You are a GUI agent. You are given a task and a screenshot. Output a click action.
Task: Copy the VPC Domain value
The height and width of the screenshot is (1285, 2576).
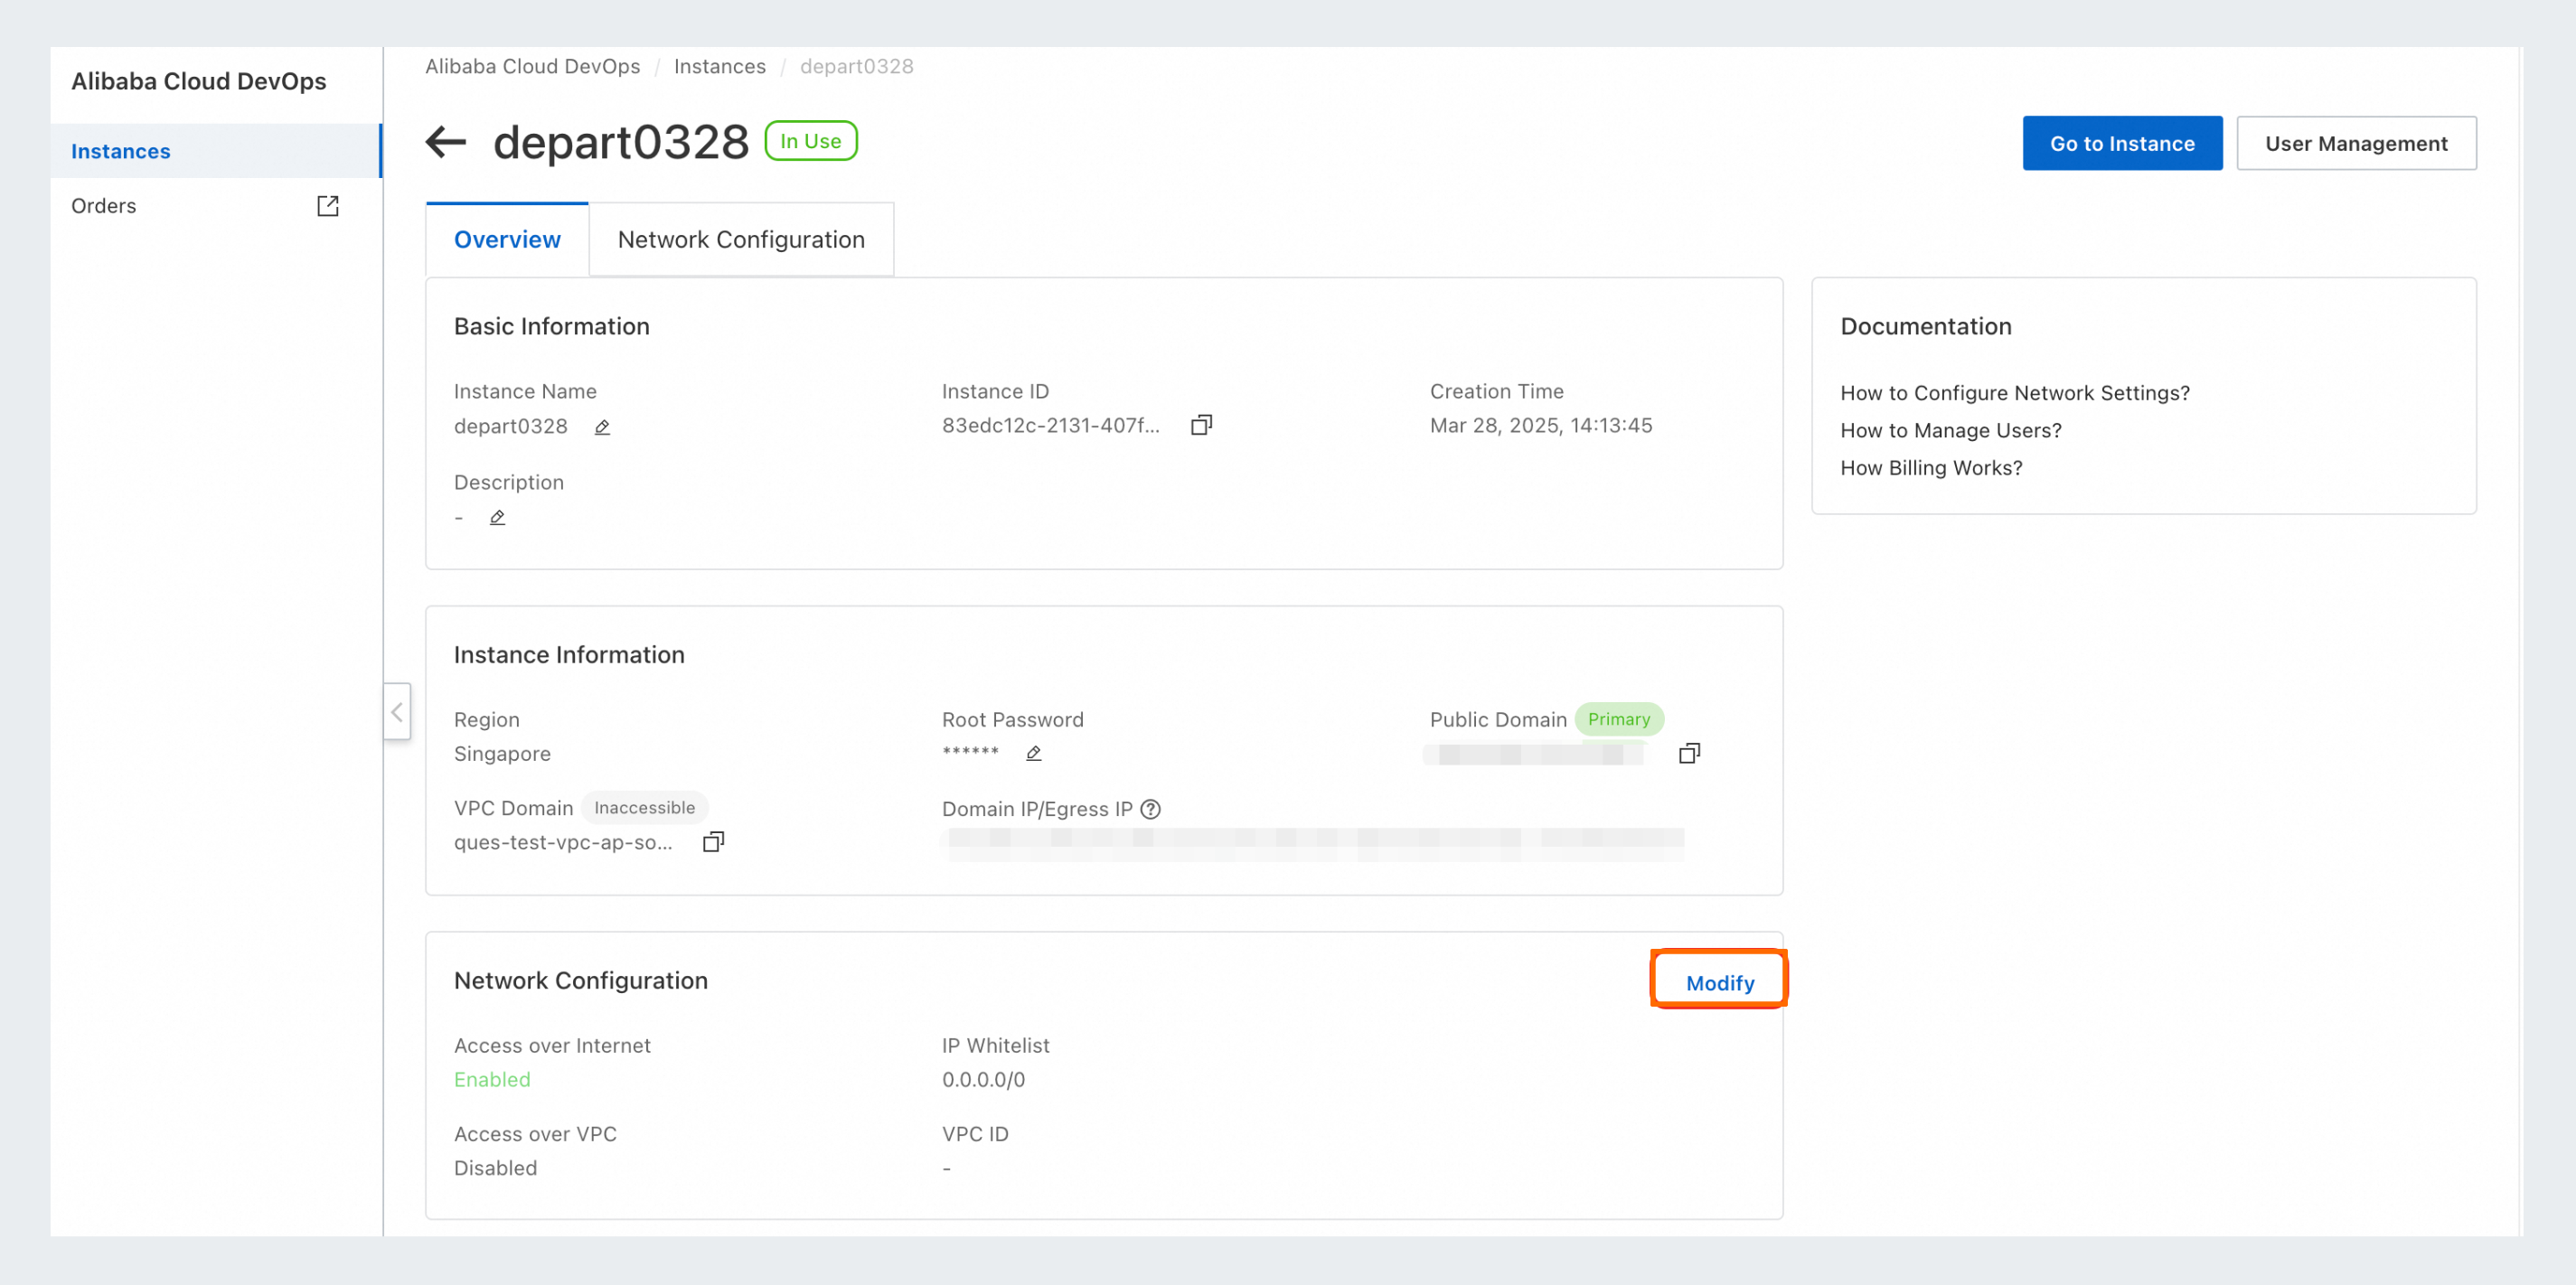pyautogui.click(x=713, y=841)
